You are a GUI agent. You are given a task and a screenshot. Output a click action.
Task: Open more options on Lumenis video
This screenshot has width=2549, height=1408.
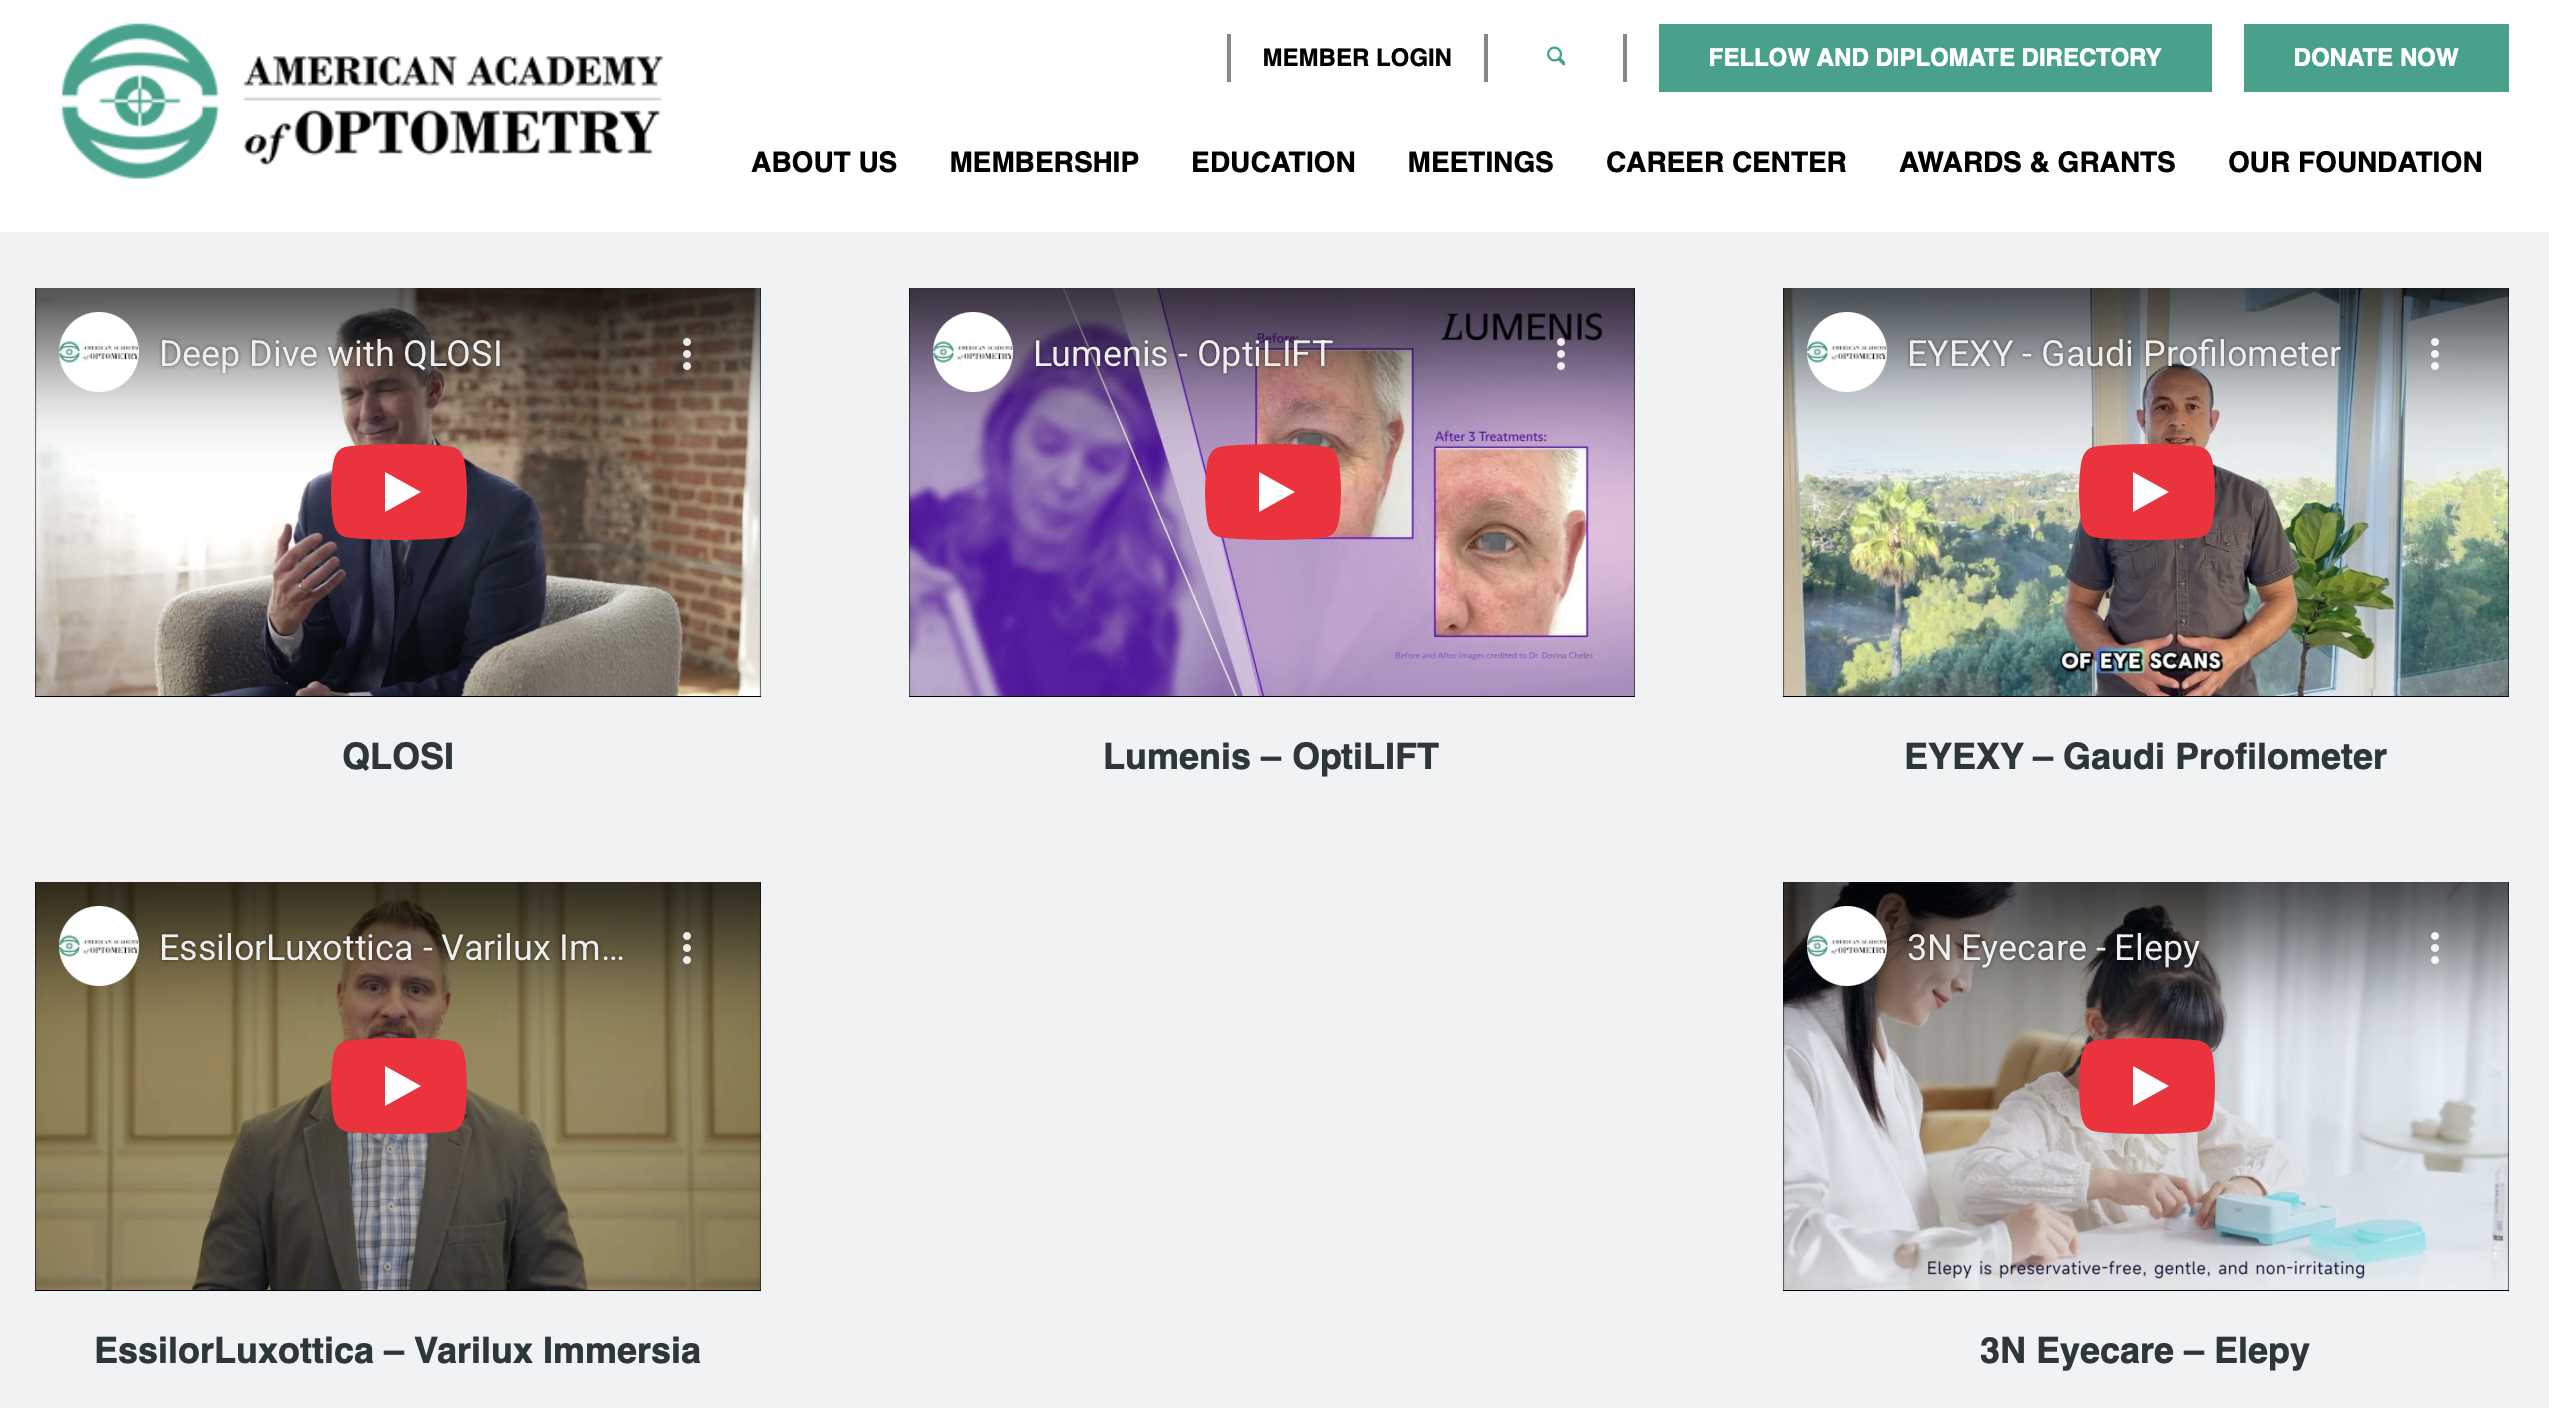pyautogui.click(x=1561, y=354)
